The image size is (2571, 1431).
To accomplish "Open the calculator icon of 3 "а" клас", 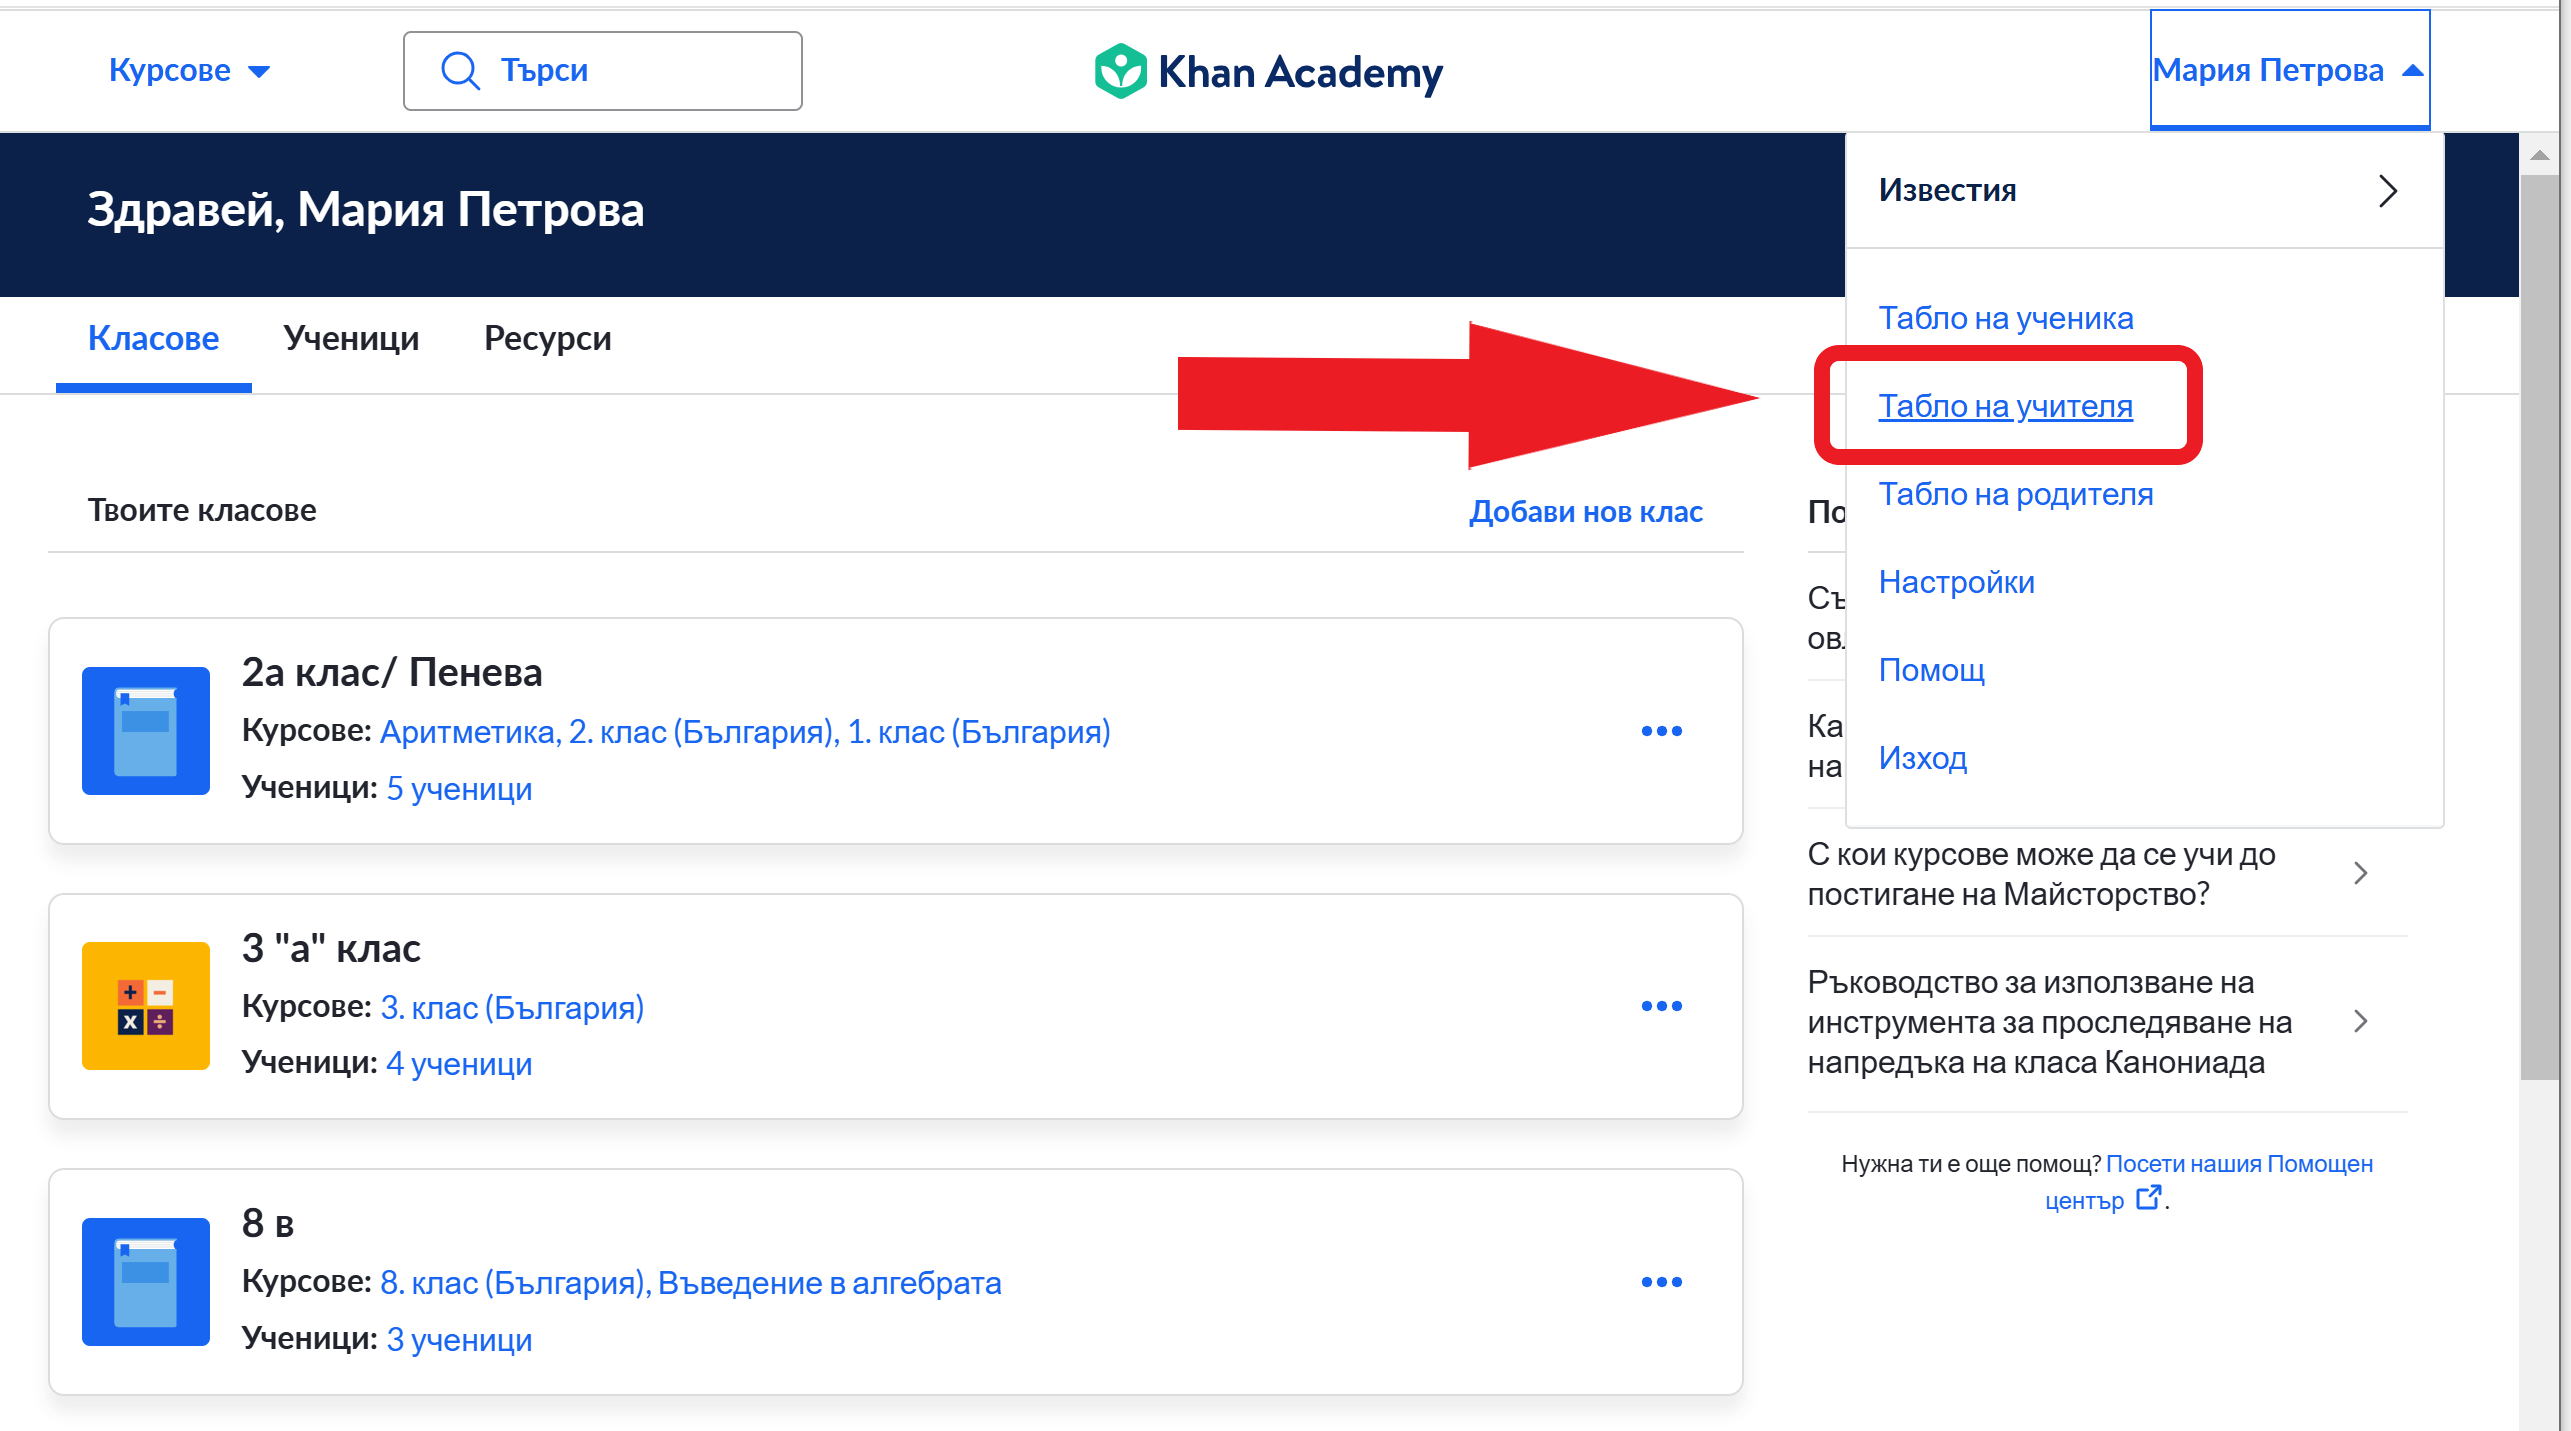I will pyautogui.click(x=146, y=1006).
